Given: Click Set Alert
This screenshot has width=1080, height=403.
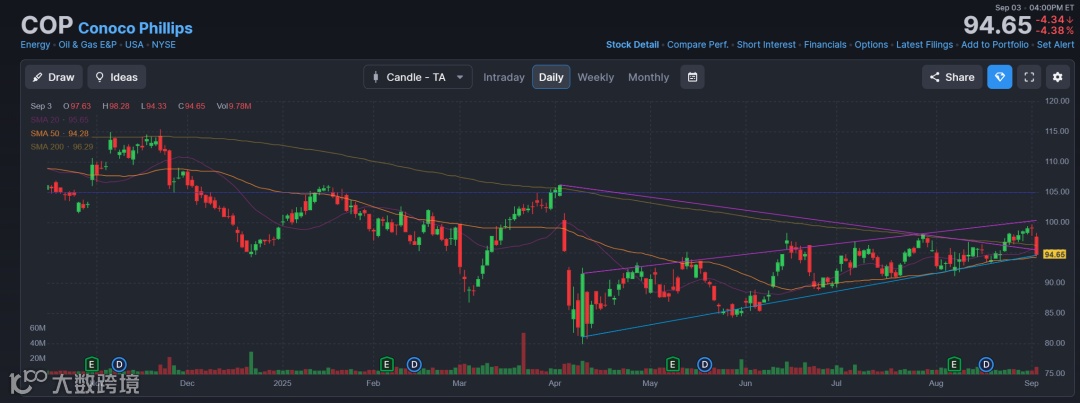Looking at the screenshot, I should point(1055,45).
